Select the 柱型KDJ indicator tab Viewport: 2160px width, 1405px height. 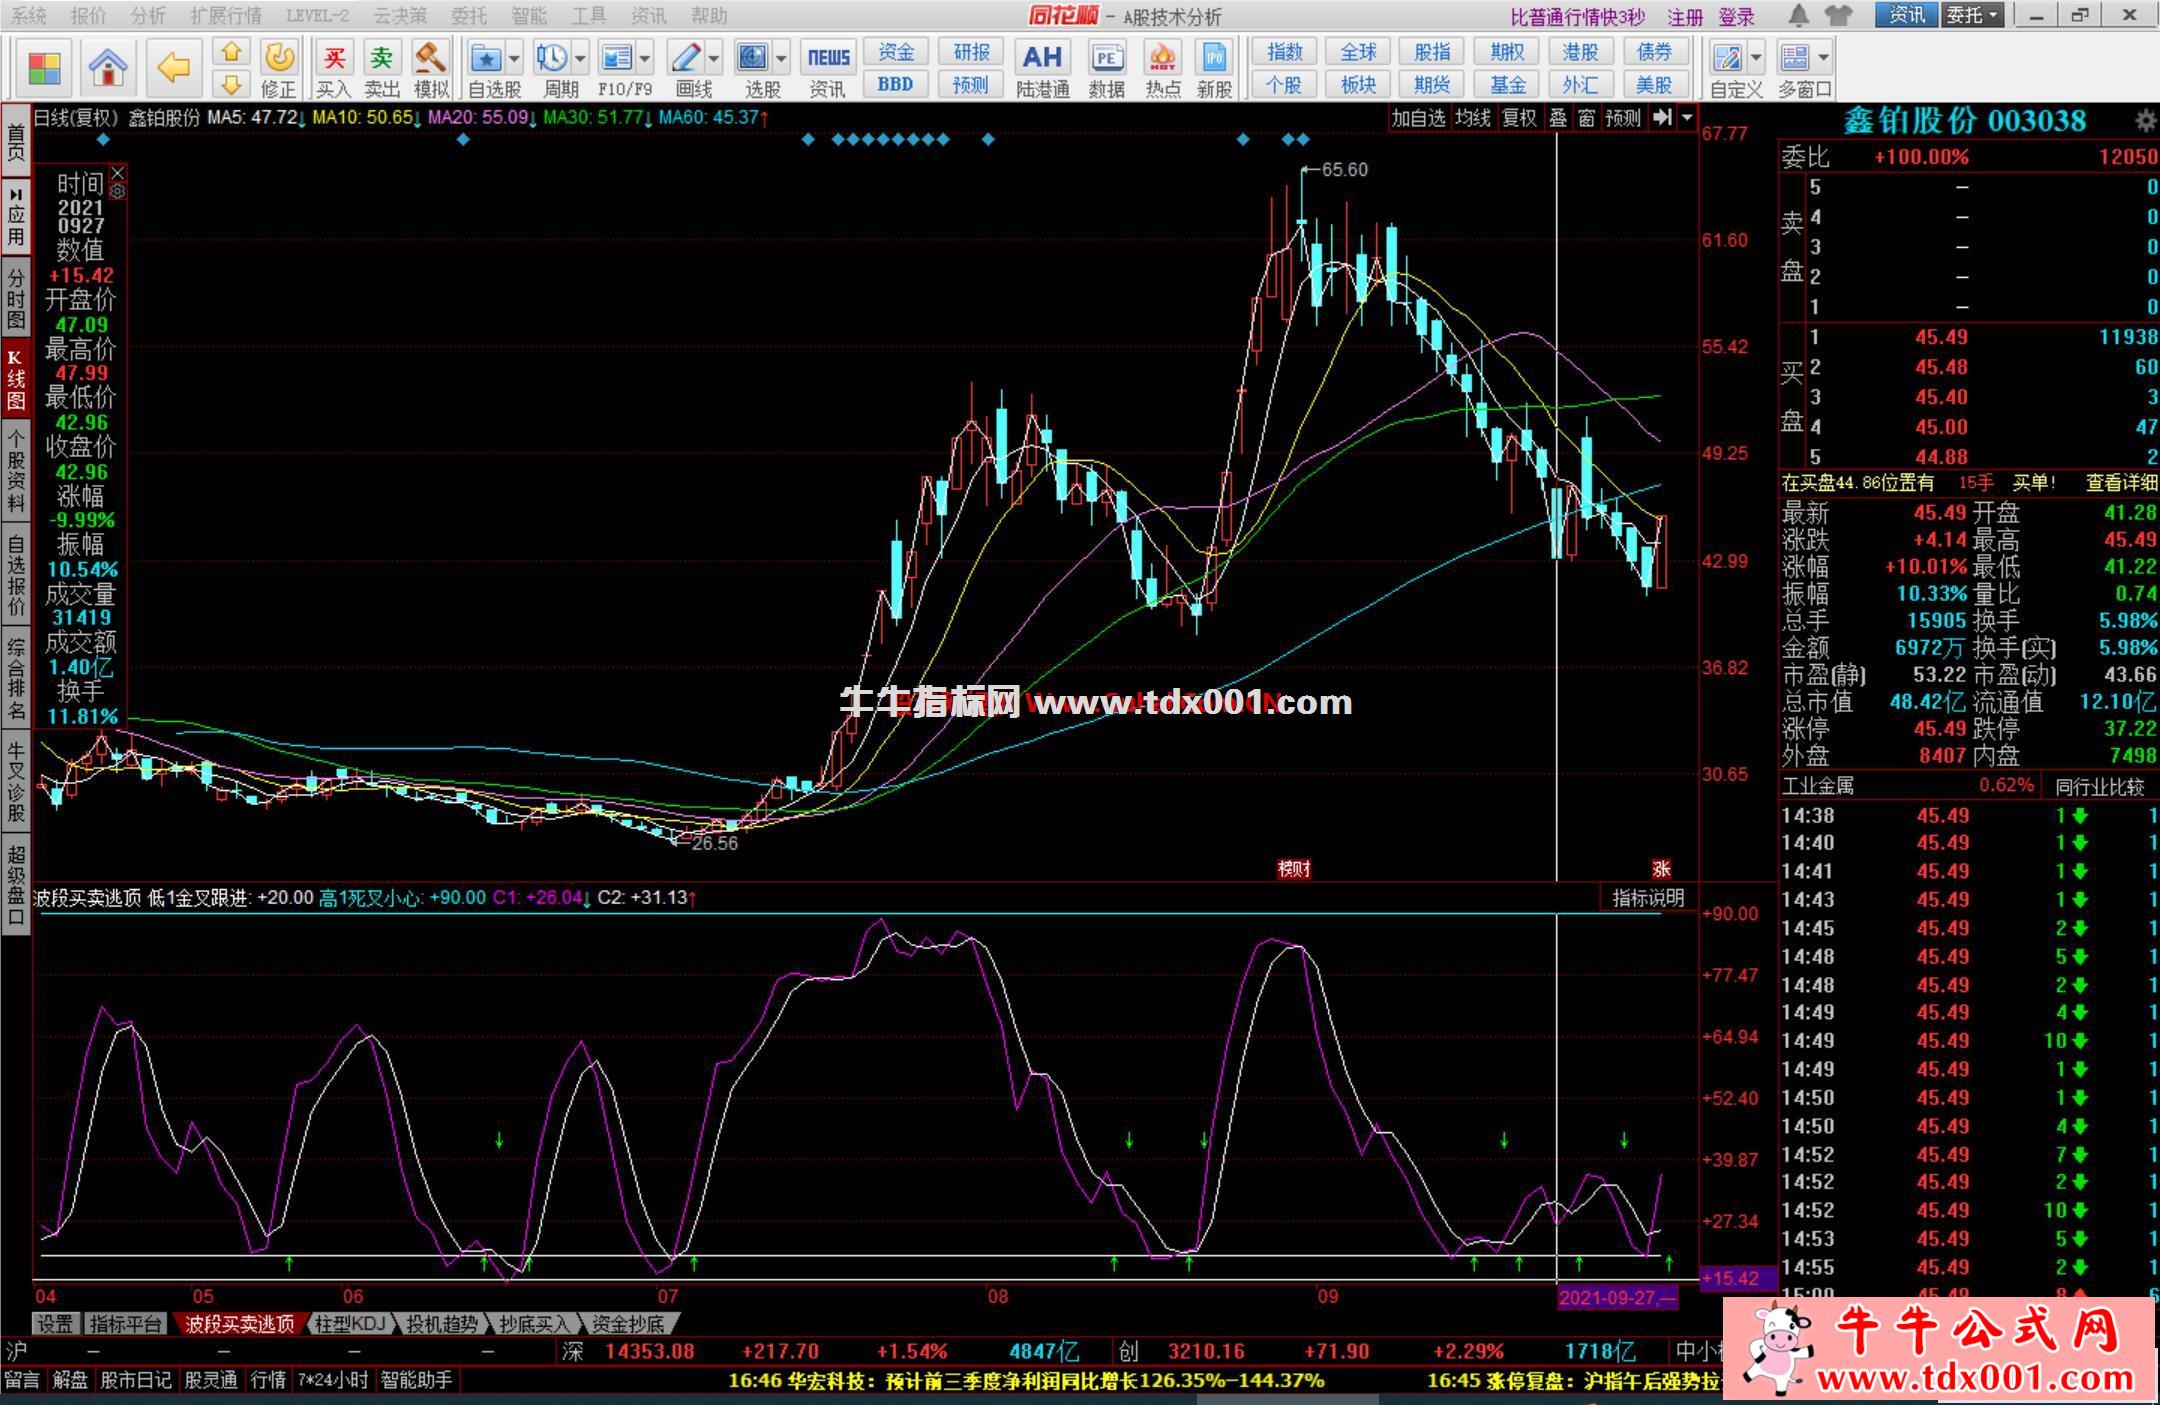pos(350,1324)
